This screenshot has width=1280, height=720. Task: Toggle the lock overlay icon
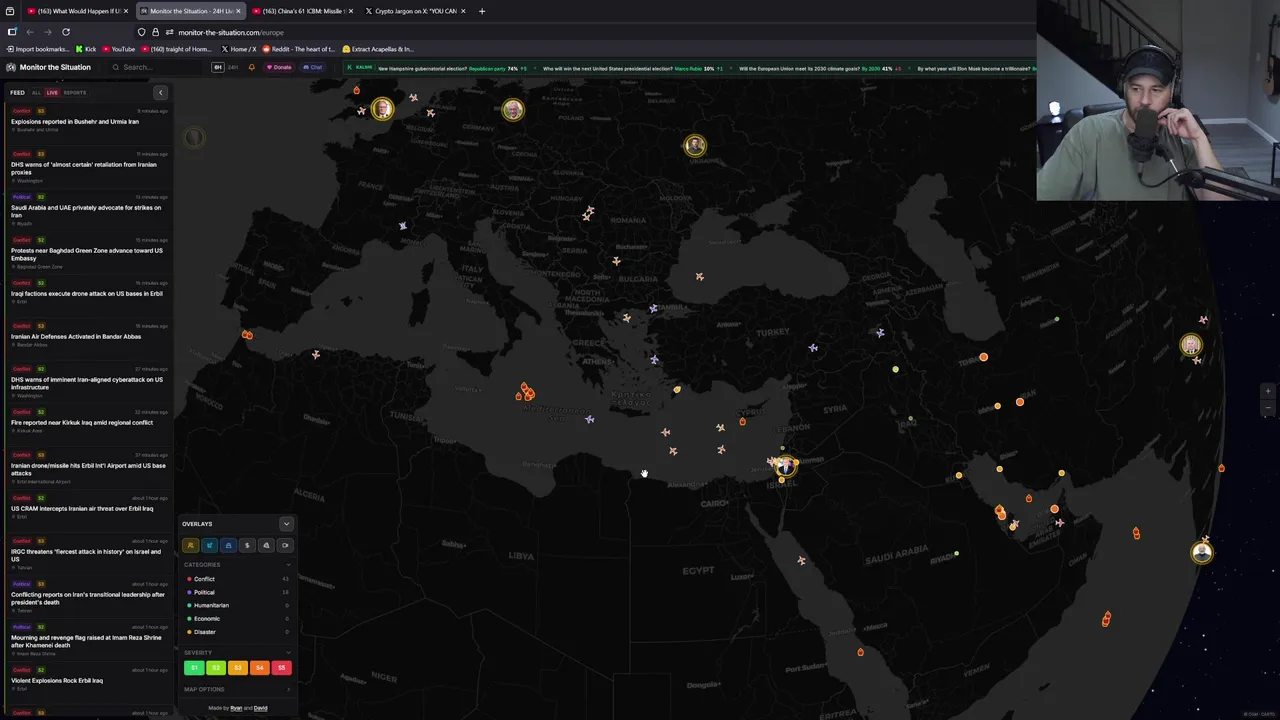[x=228, y=545]
